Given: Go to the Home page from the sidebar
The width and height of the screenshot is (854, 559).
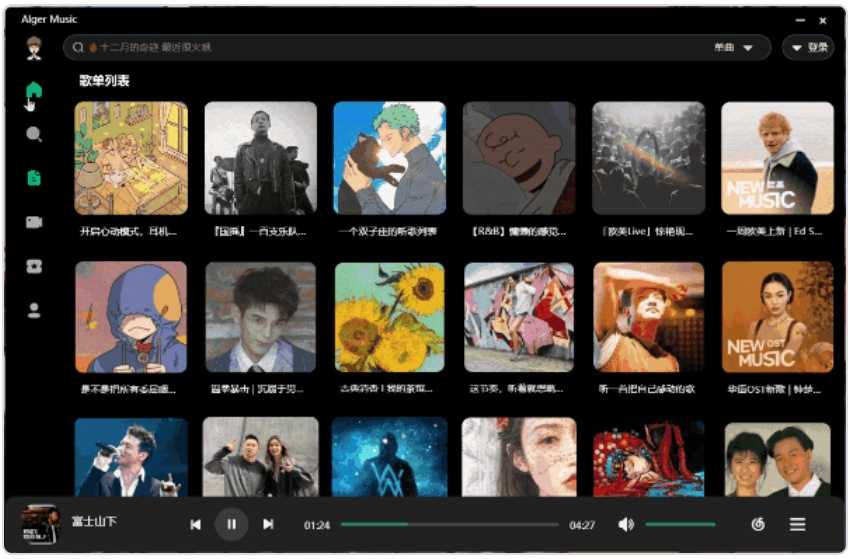Looking at the screenshot, I should (34, 89).
